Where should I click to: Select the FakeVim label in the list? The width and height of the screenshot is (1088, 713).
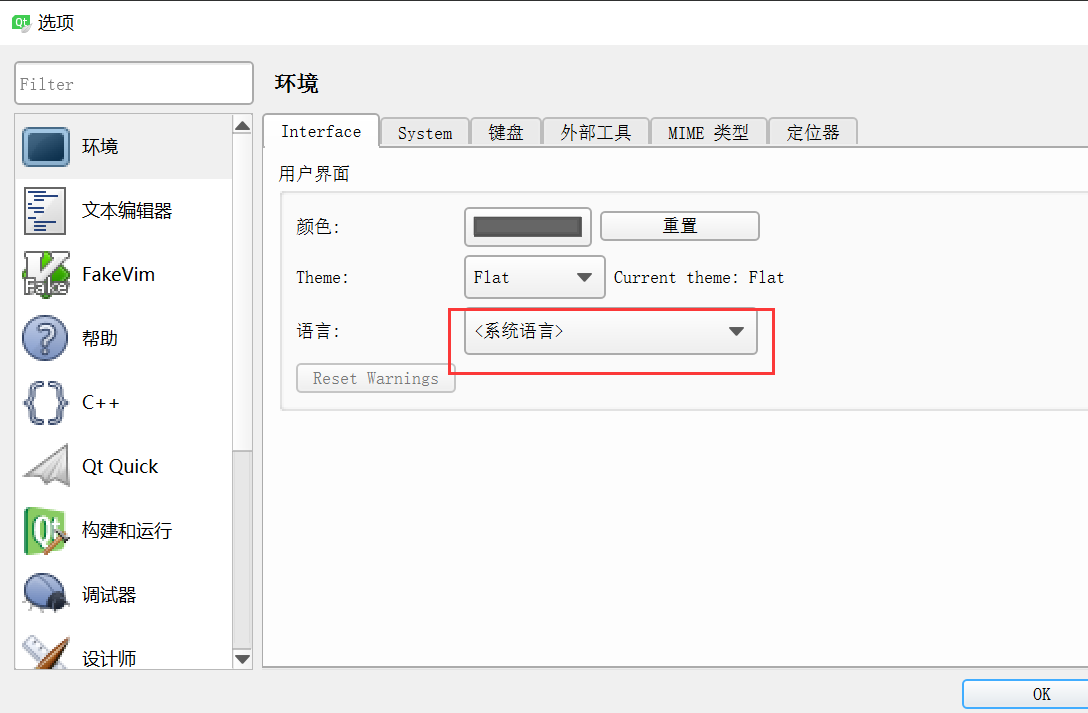[x=119, y=275]
